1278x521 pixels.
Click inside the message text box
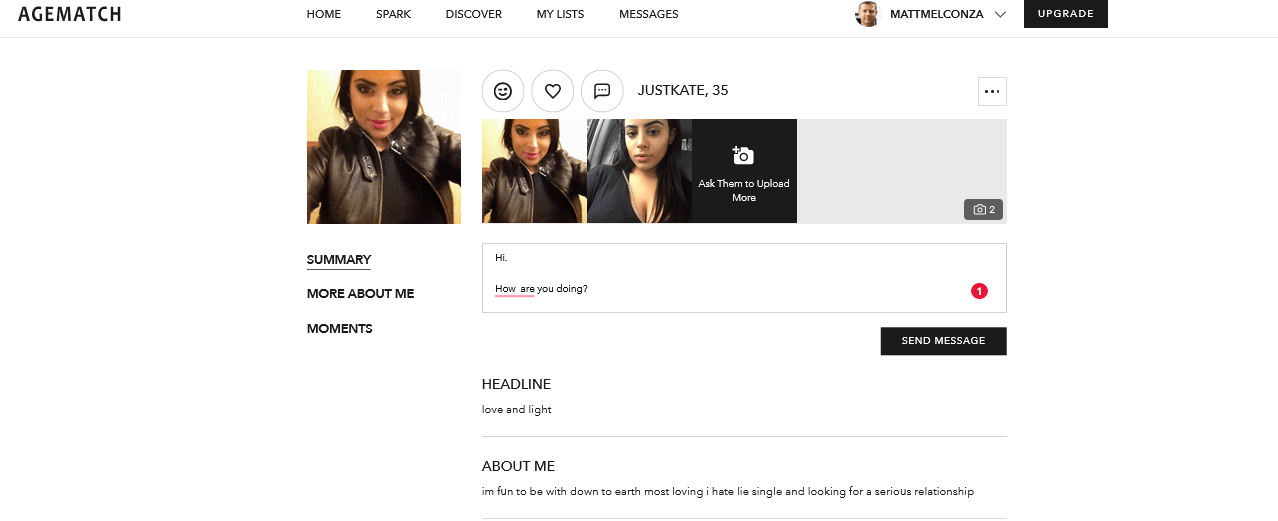click(x=744, y=278)
